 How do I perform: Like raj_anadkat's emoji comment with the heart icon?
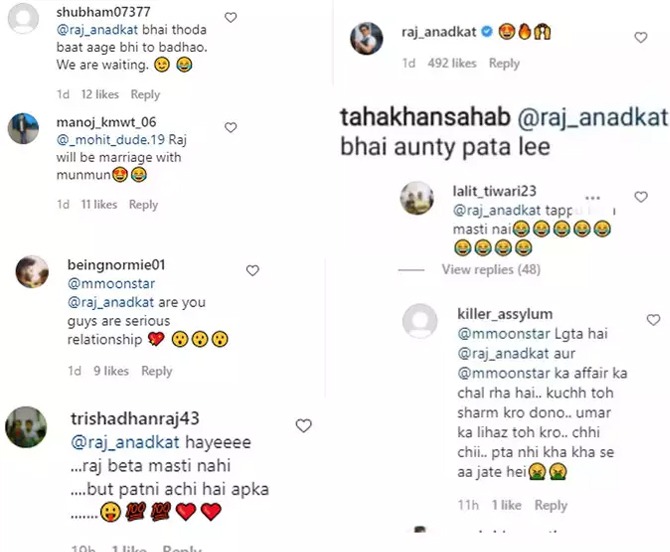[641, 38]
